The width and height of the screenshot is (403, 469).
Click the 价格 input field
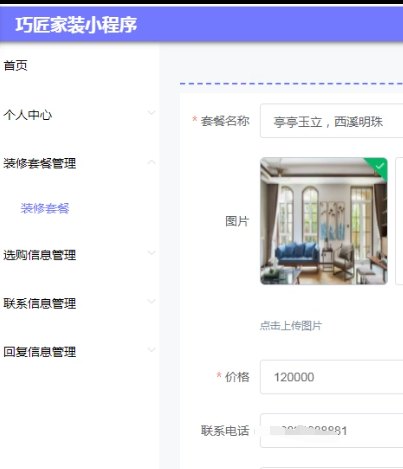pos(331,377)
